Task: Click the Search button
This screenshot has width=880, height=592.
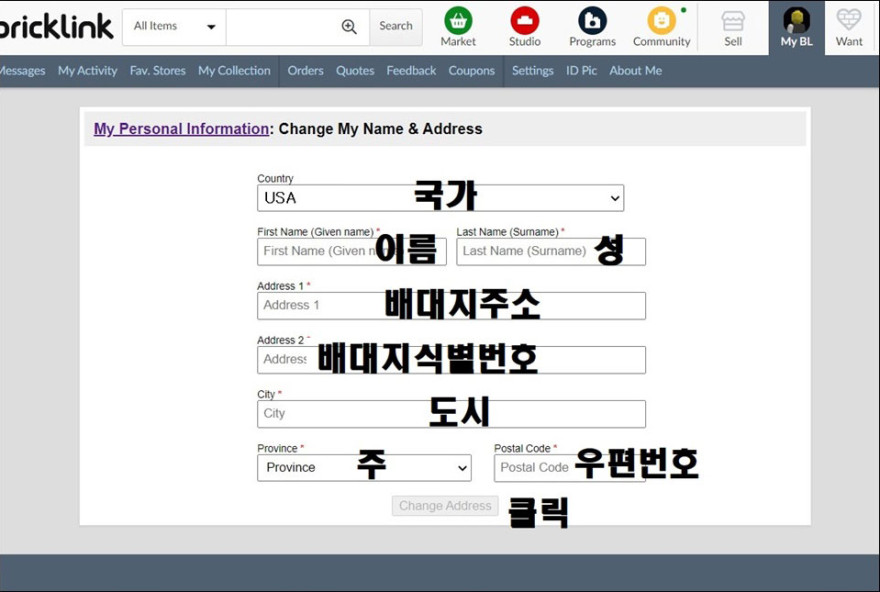Action: coord(396,26)
